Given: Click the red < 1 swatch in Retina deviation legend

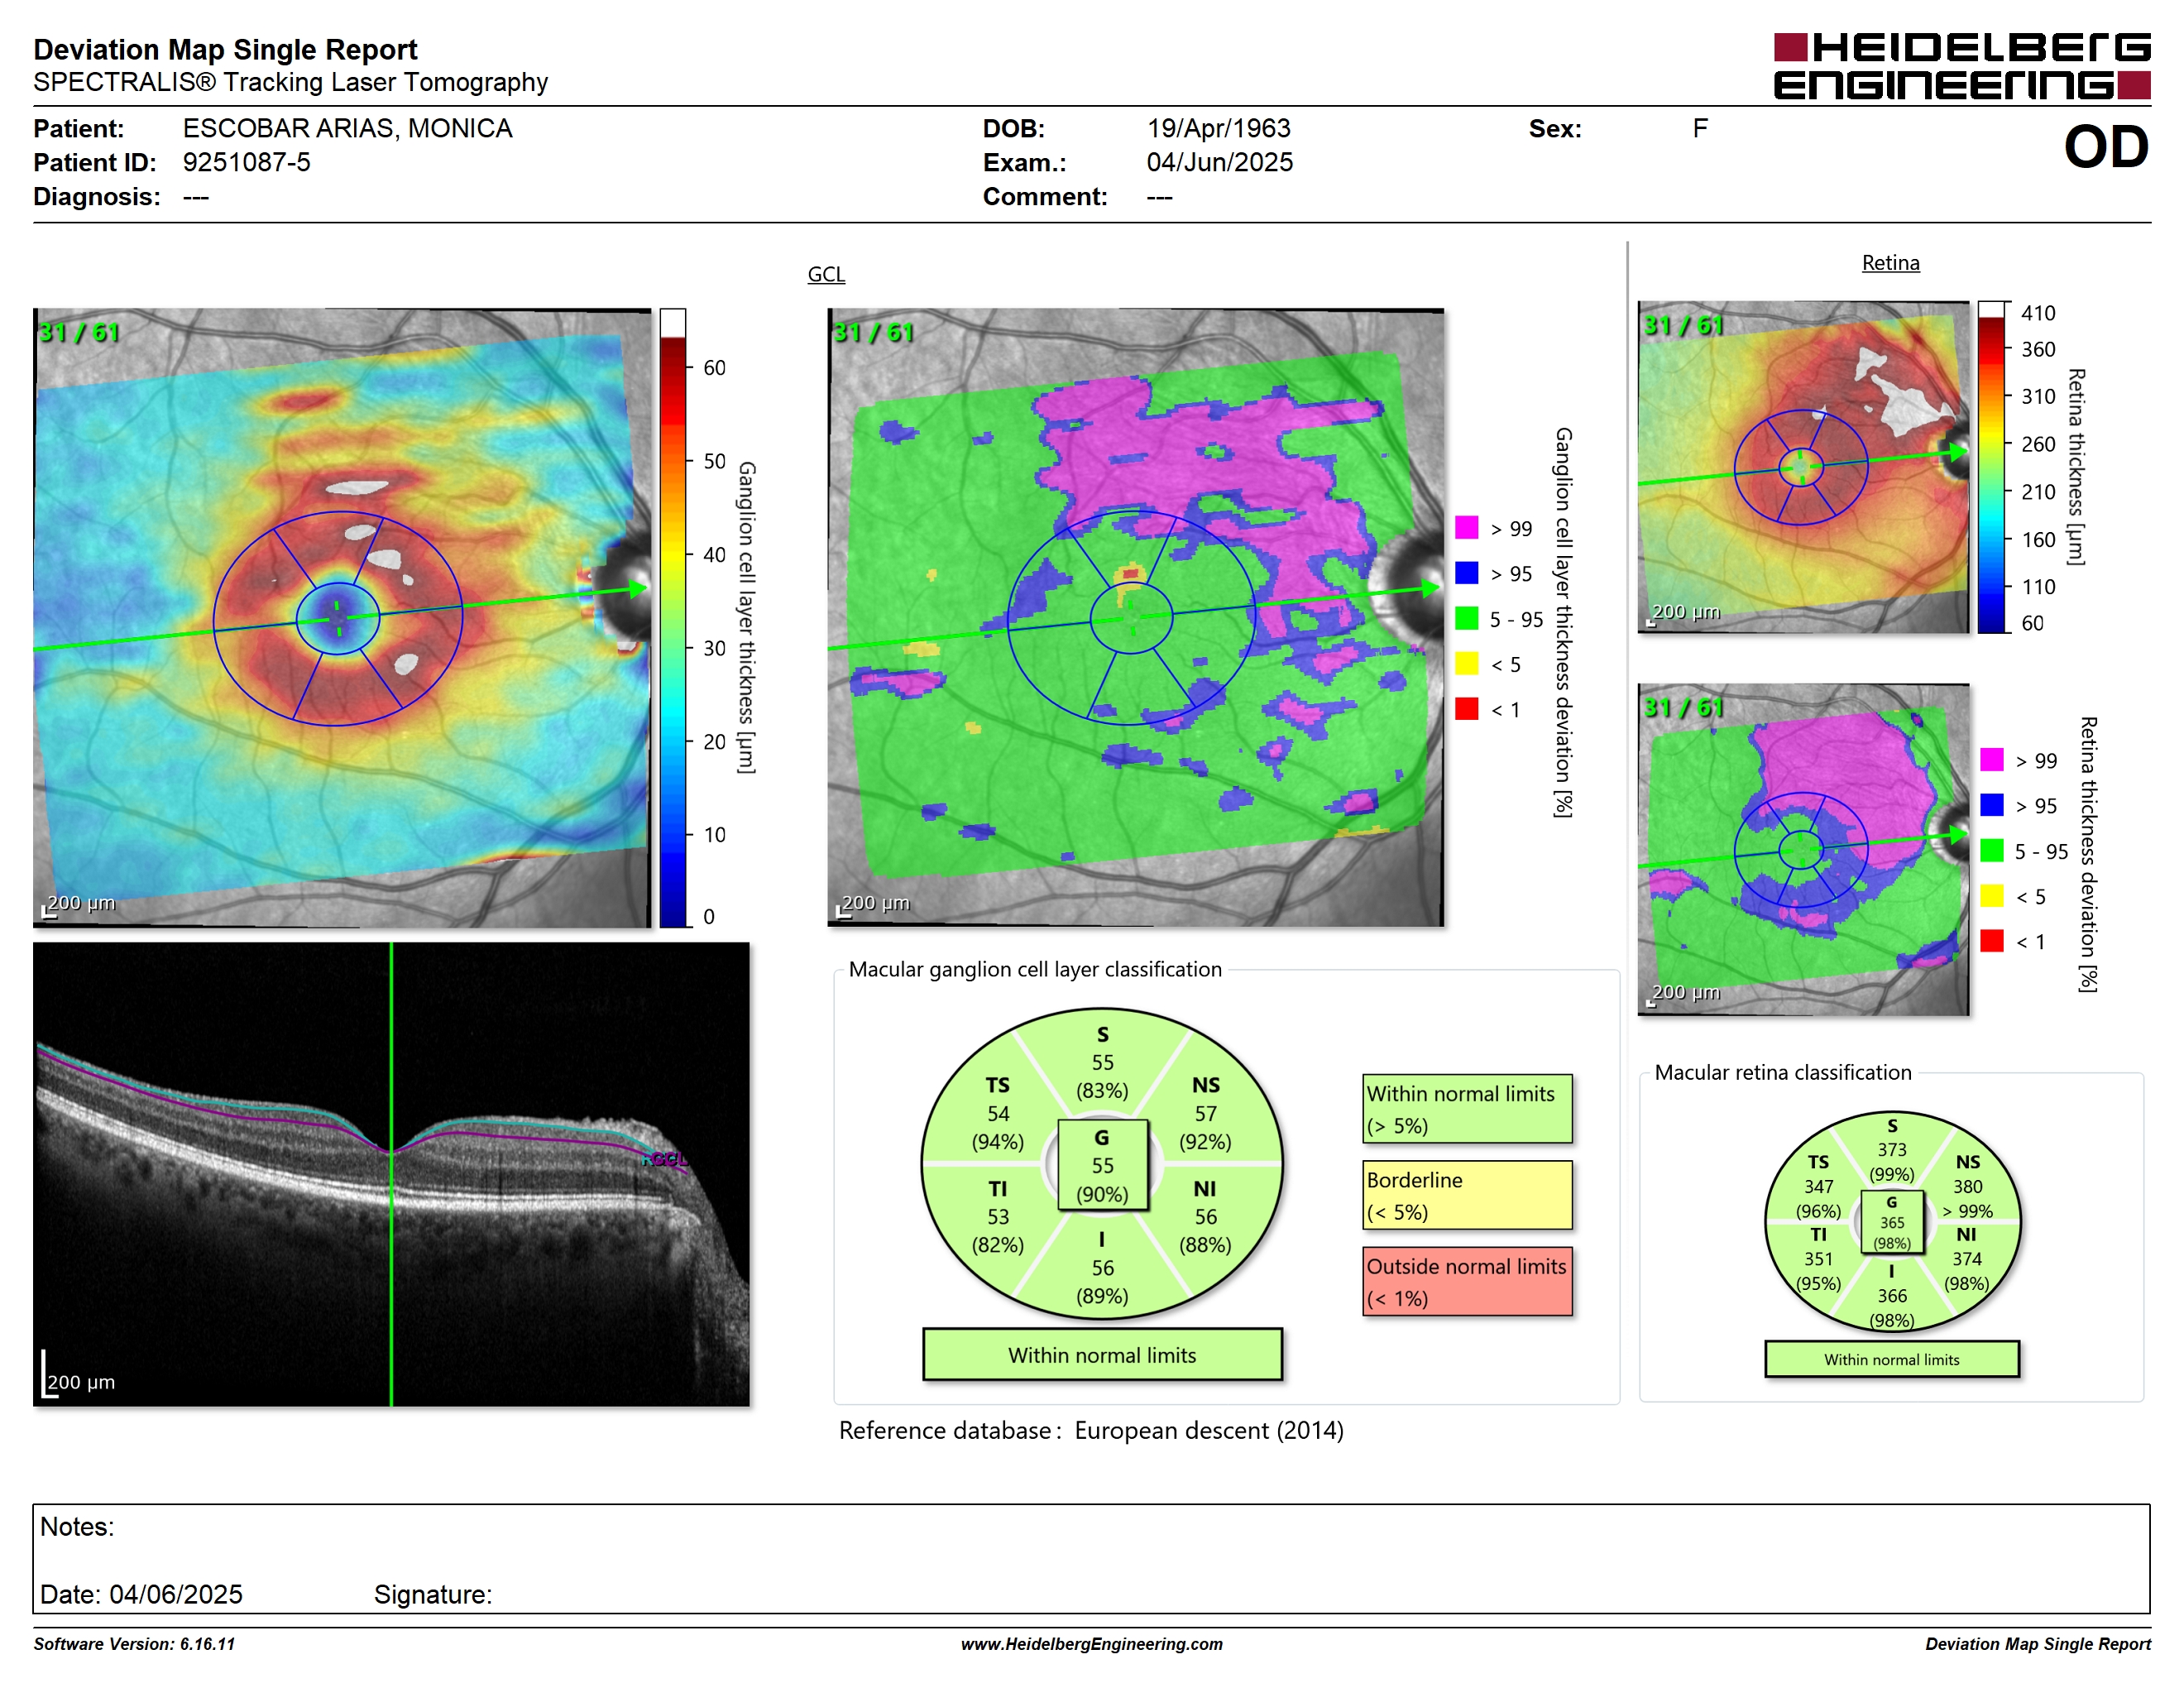Looking at the screenshot, I should (1991, 940).
